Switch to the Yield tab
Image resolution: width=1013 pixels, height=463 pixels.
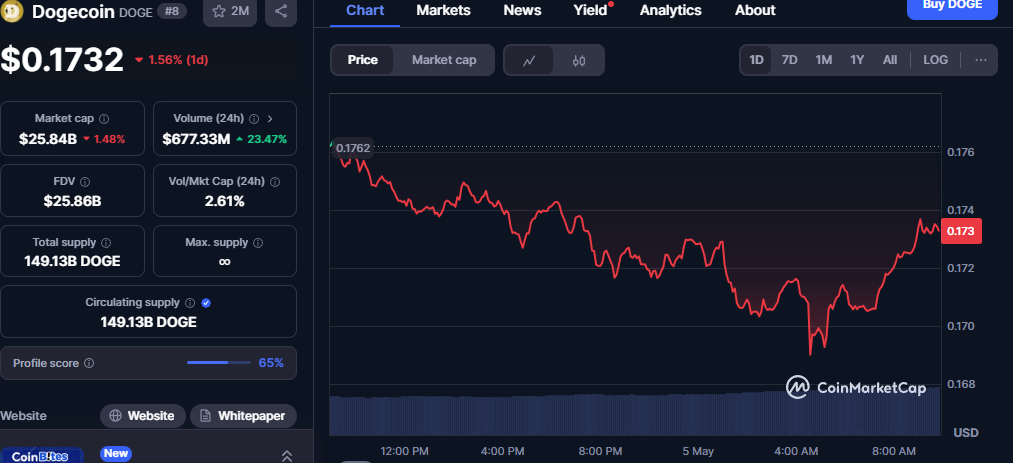[x=590, y=10]
